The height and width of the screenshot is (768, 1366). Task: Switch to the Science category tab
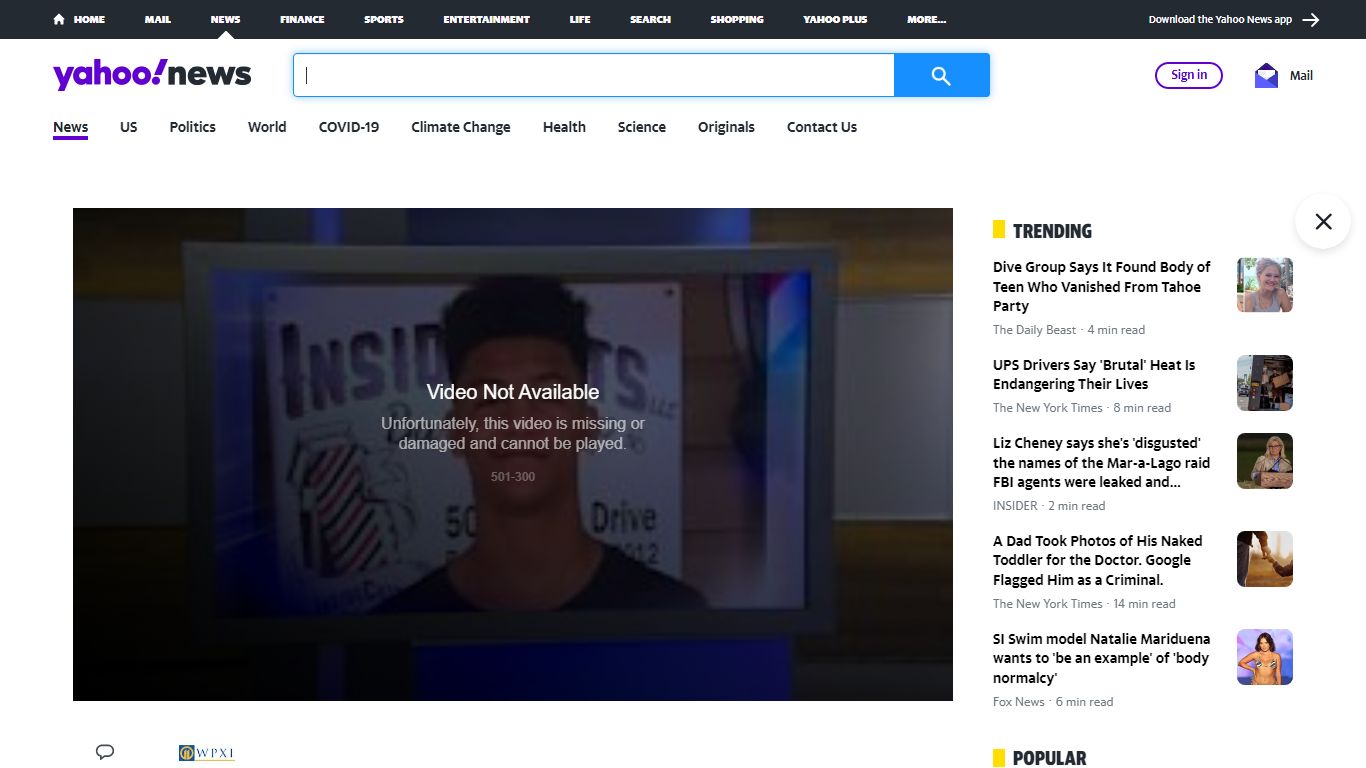[642, 127]
